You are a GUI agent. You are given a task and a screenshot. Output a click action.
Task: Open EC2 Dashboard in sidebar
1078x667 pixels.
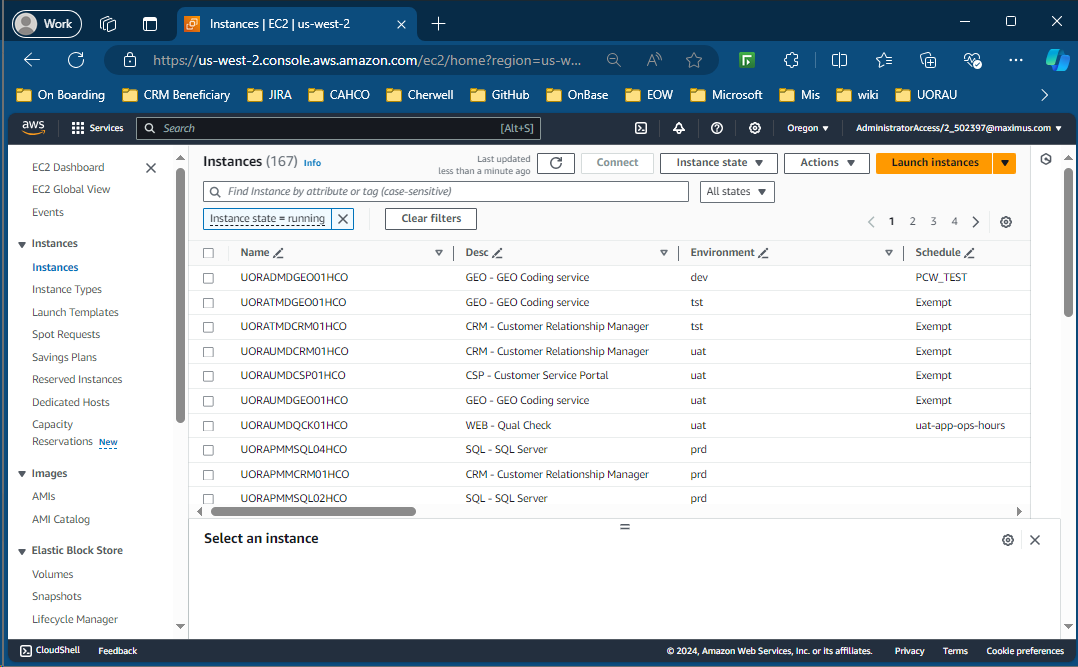68,167
